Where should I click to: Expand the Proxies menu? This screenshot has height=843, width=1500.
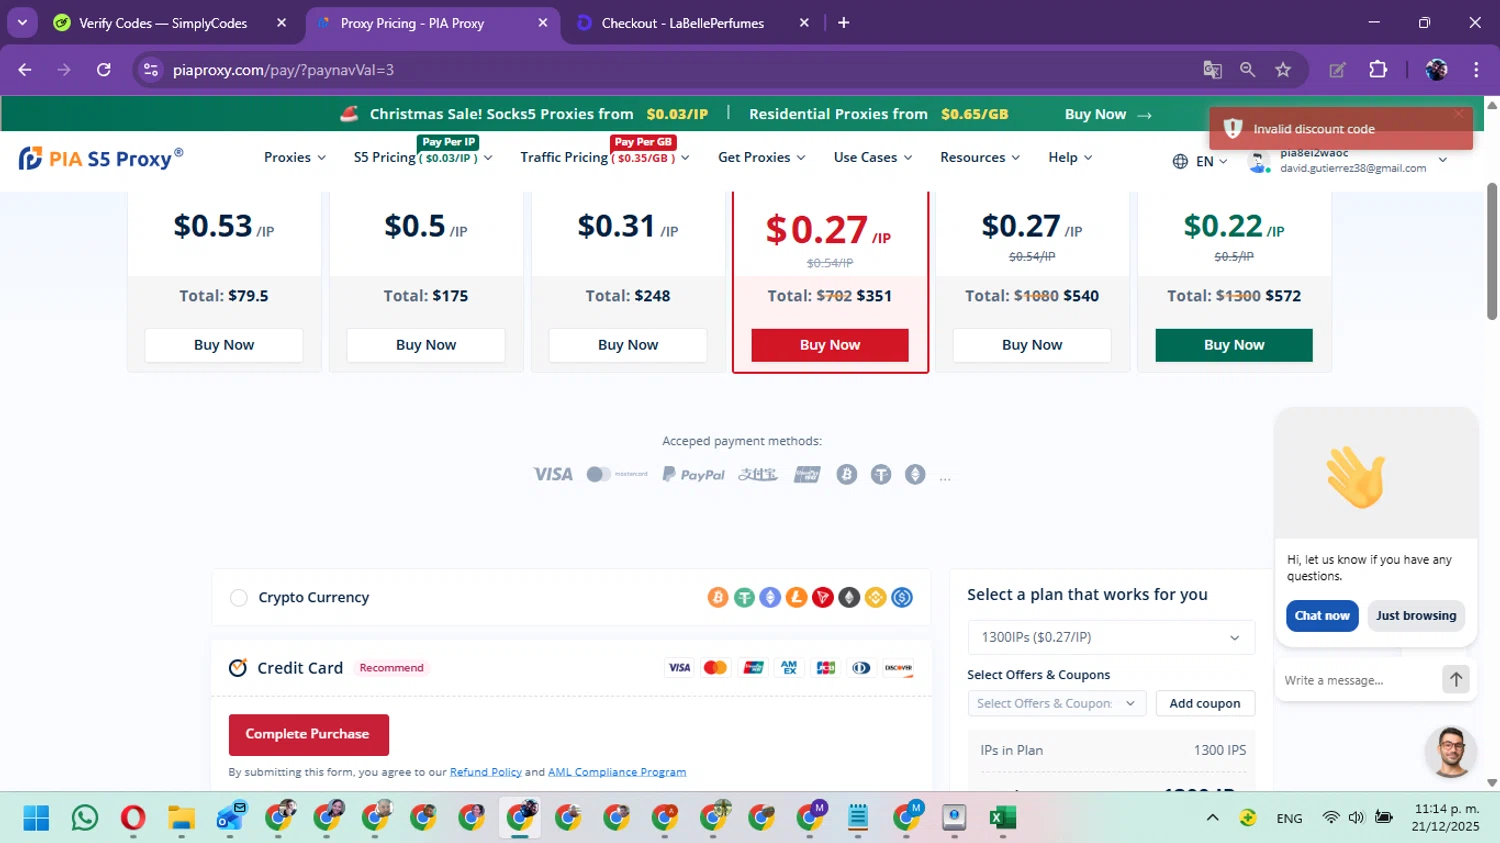(295, 158)
